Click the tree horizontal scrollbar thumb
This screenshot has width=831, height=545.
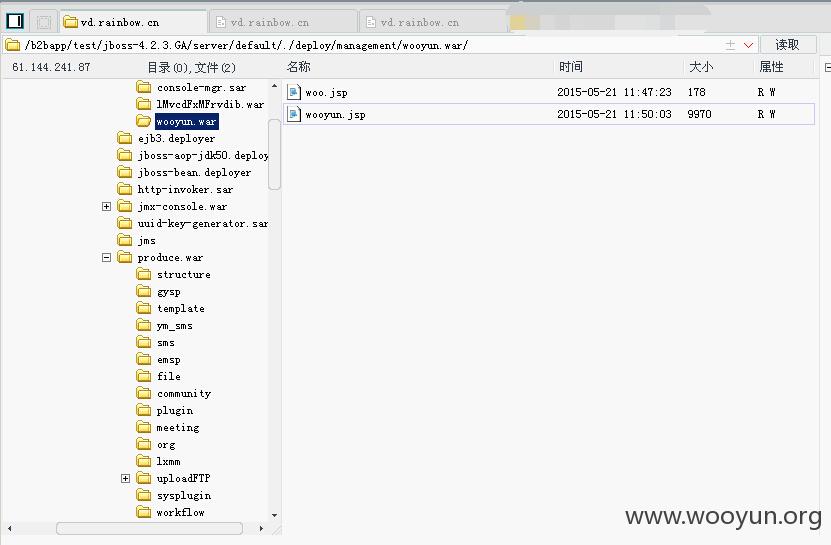[149, 528]
